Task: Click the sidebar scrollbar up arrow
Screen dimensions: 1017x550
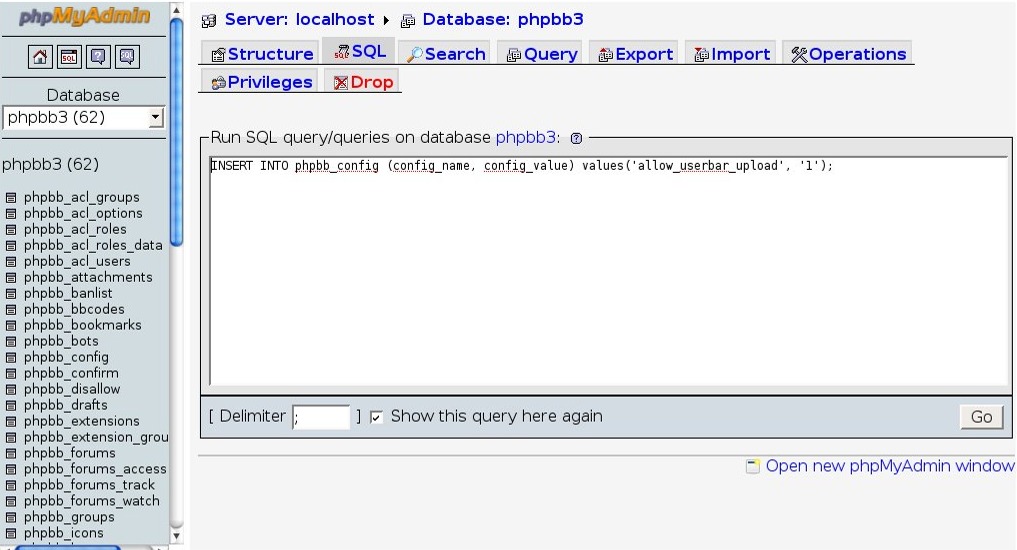Action: (x=176, y=10)
